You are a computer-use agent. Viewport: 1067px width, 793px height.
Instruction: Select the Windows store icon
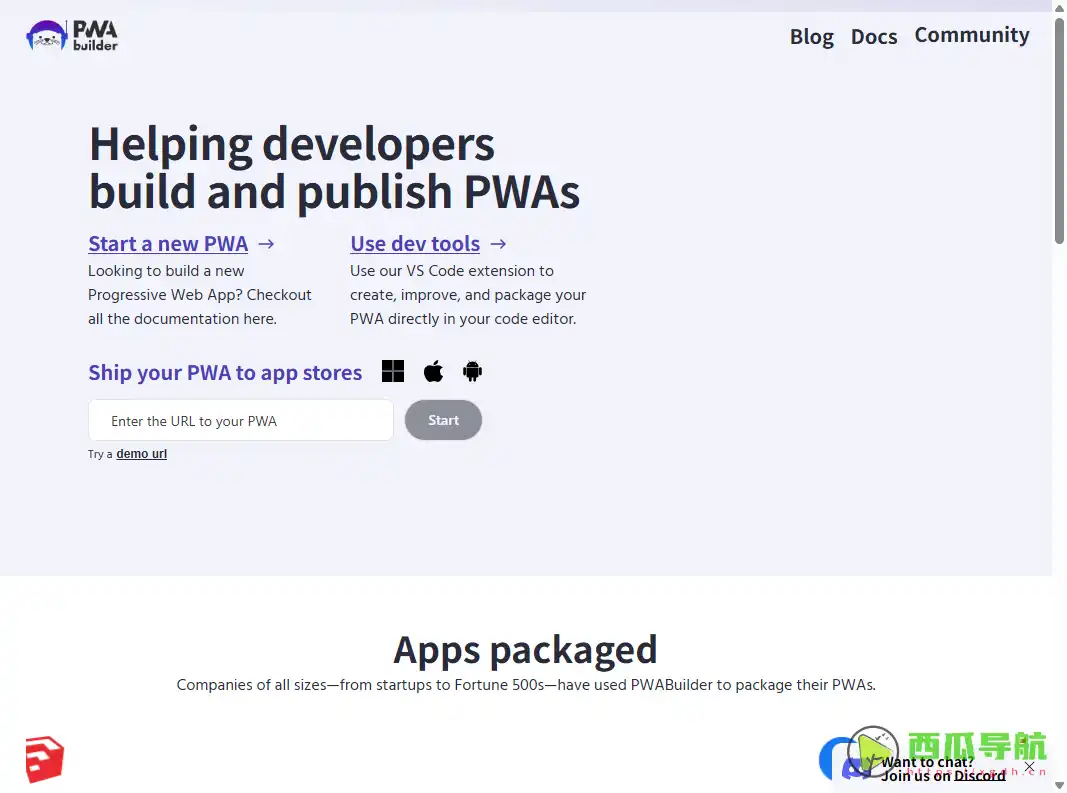pyautogui.click(x=393, y=371)
